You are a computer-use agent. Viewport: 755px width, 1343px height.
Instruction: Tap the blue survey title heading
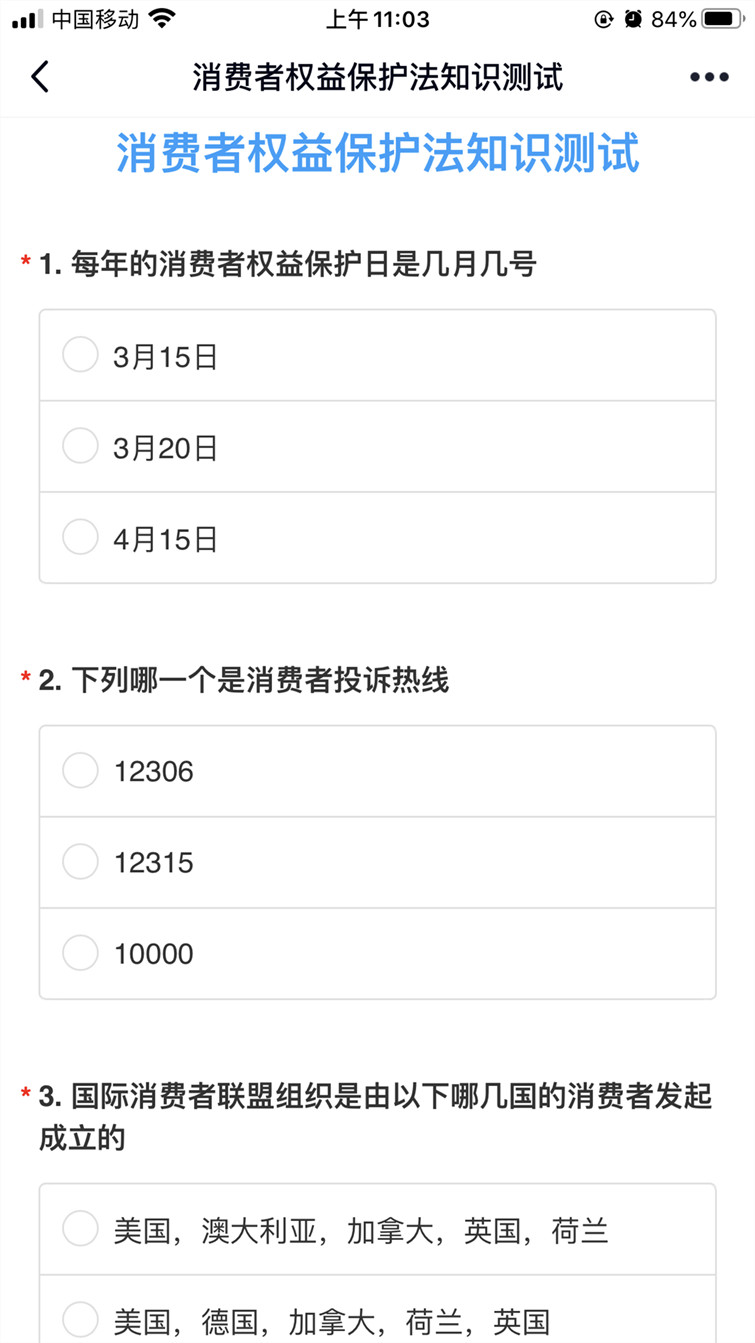point(378,154)
